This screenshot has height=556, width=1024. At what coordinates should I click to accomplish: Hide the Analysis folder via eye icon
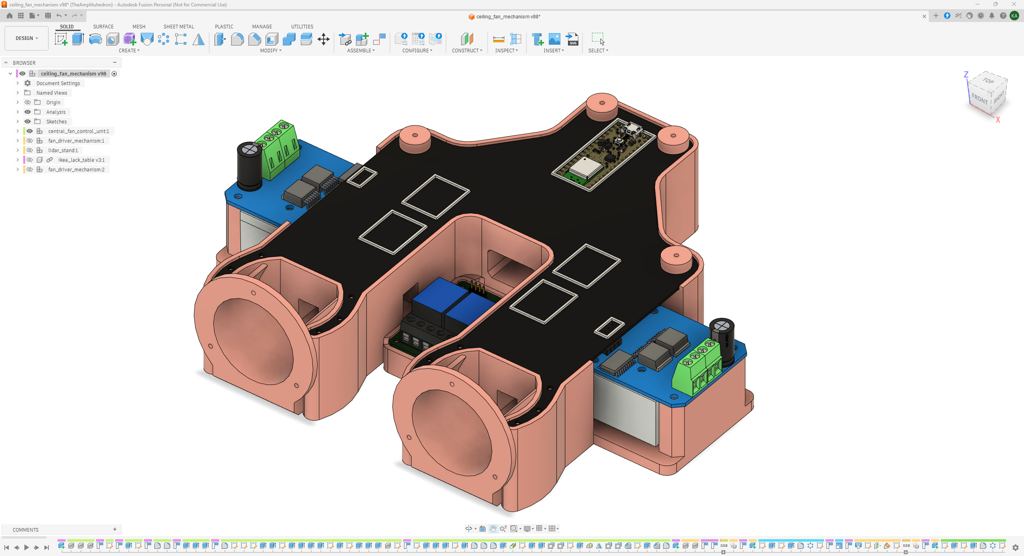(27, 112)
